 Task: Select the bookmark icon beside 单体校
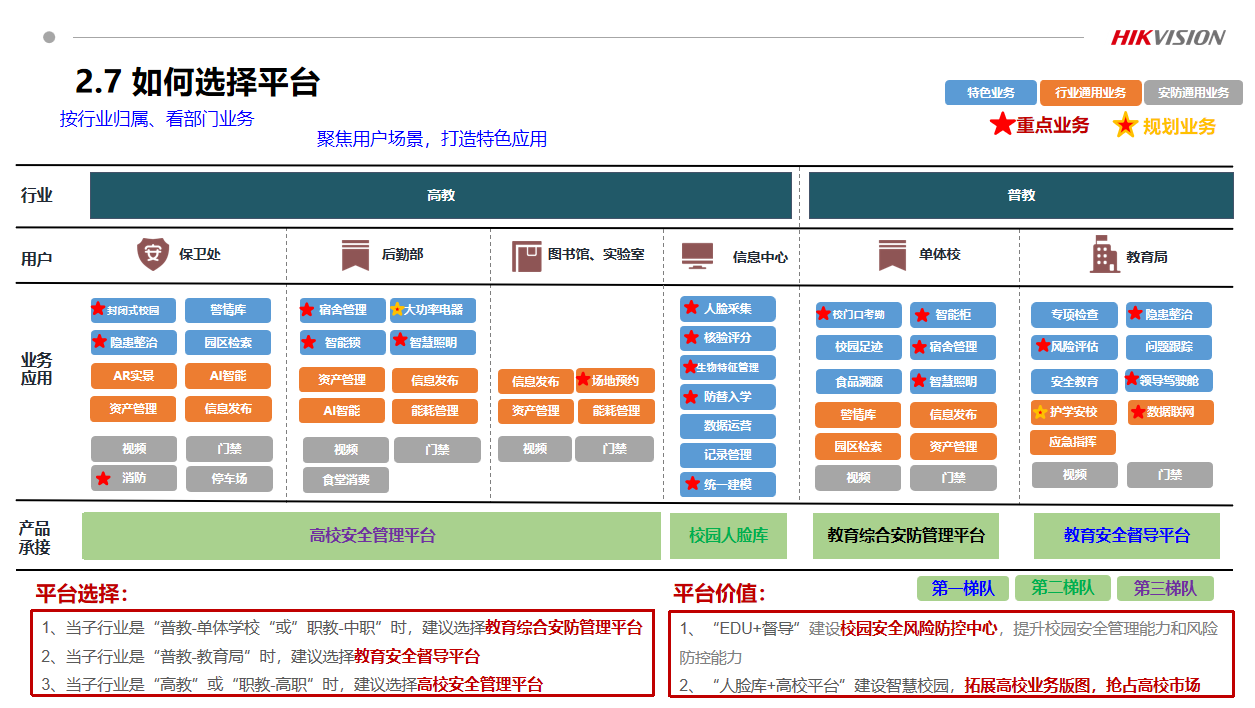[893, 255]
